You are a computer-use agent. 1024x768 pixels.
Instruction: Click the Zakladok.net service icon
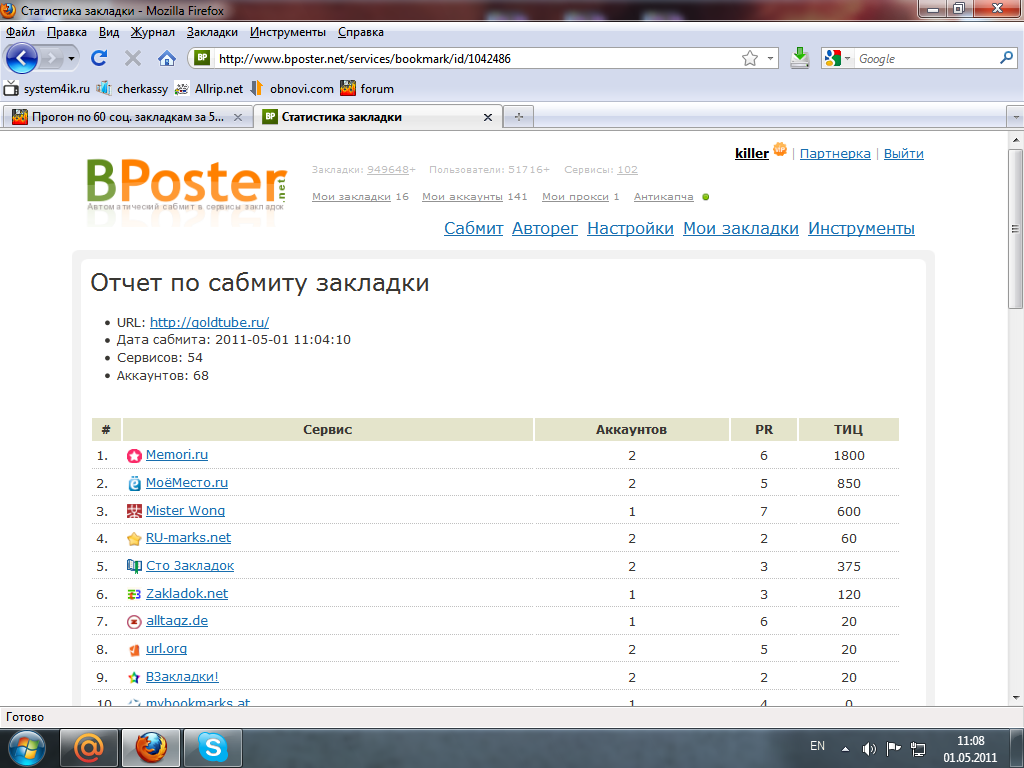pyautogui.click(x=134, y=594)
